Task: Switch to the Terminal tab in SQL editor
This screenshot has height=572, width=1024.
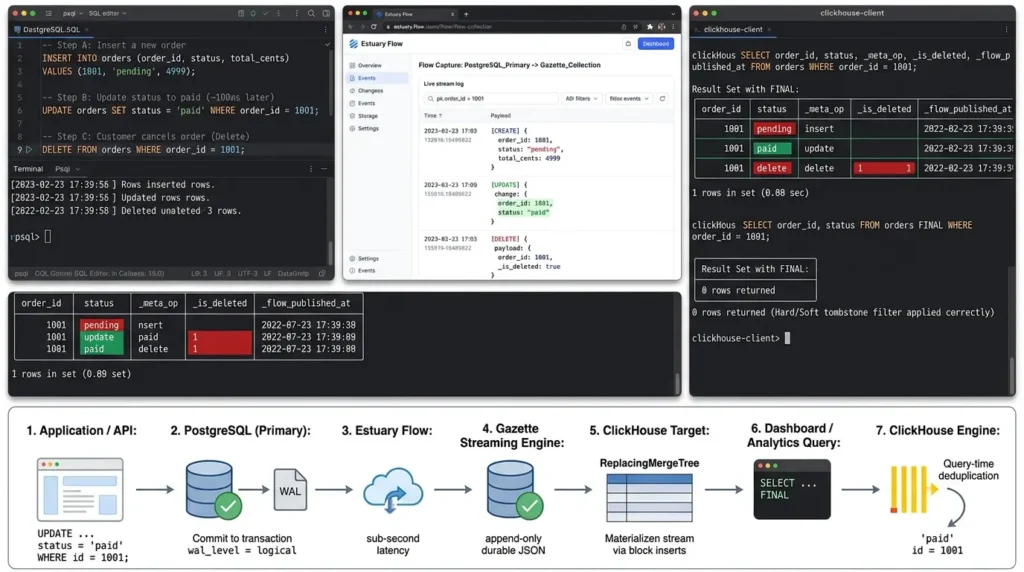Action: pyautogui.click(x=28, y=168)
